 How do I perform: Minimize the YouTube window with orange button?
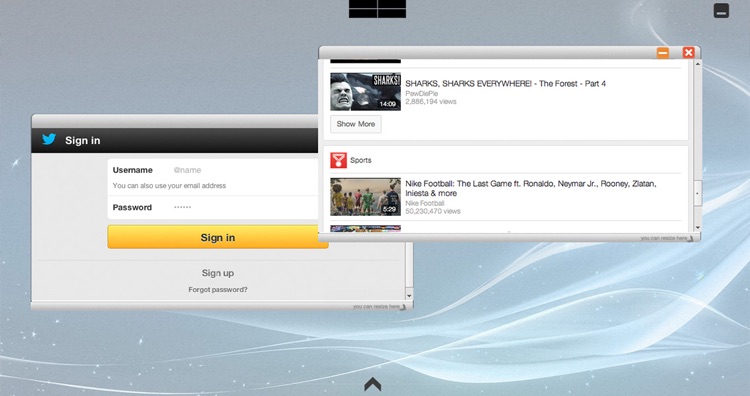662,52
